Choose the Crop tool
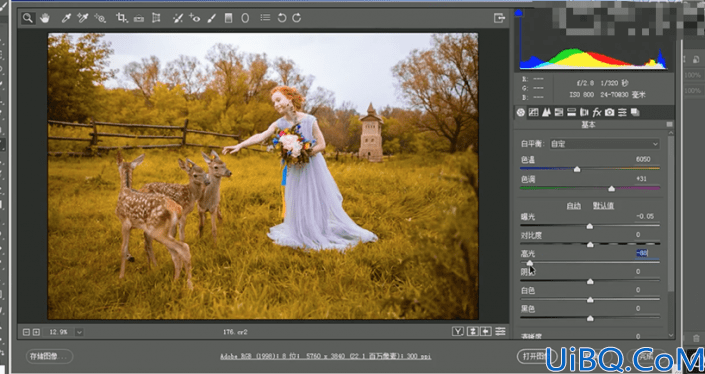Image resolution: width=705 pixels, height=374 pixels. (x=121, y=18)
